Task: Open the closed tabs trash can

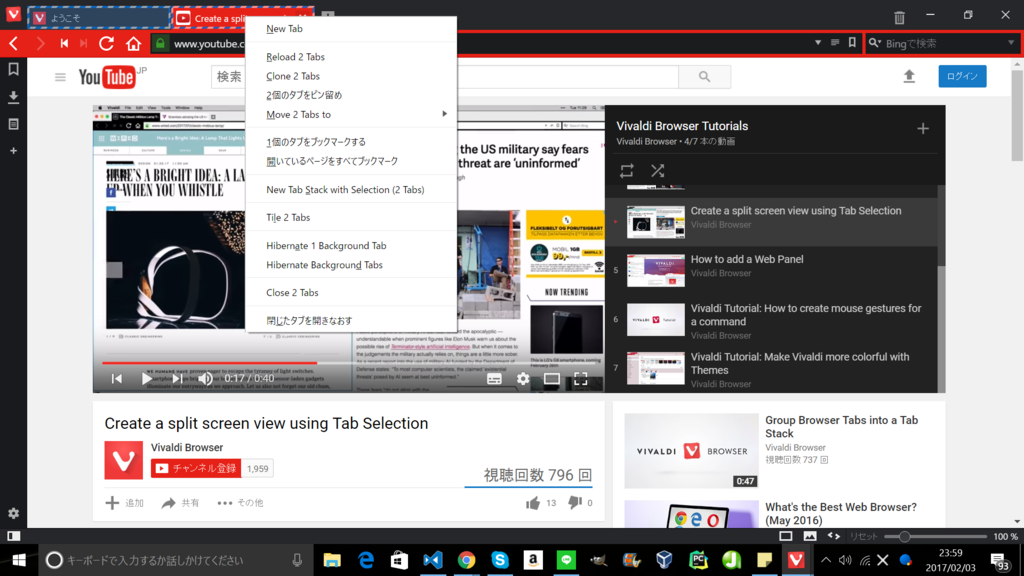Action: tap(899, 18)
